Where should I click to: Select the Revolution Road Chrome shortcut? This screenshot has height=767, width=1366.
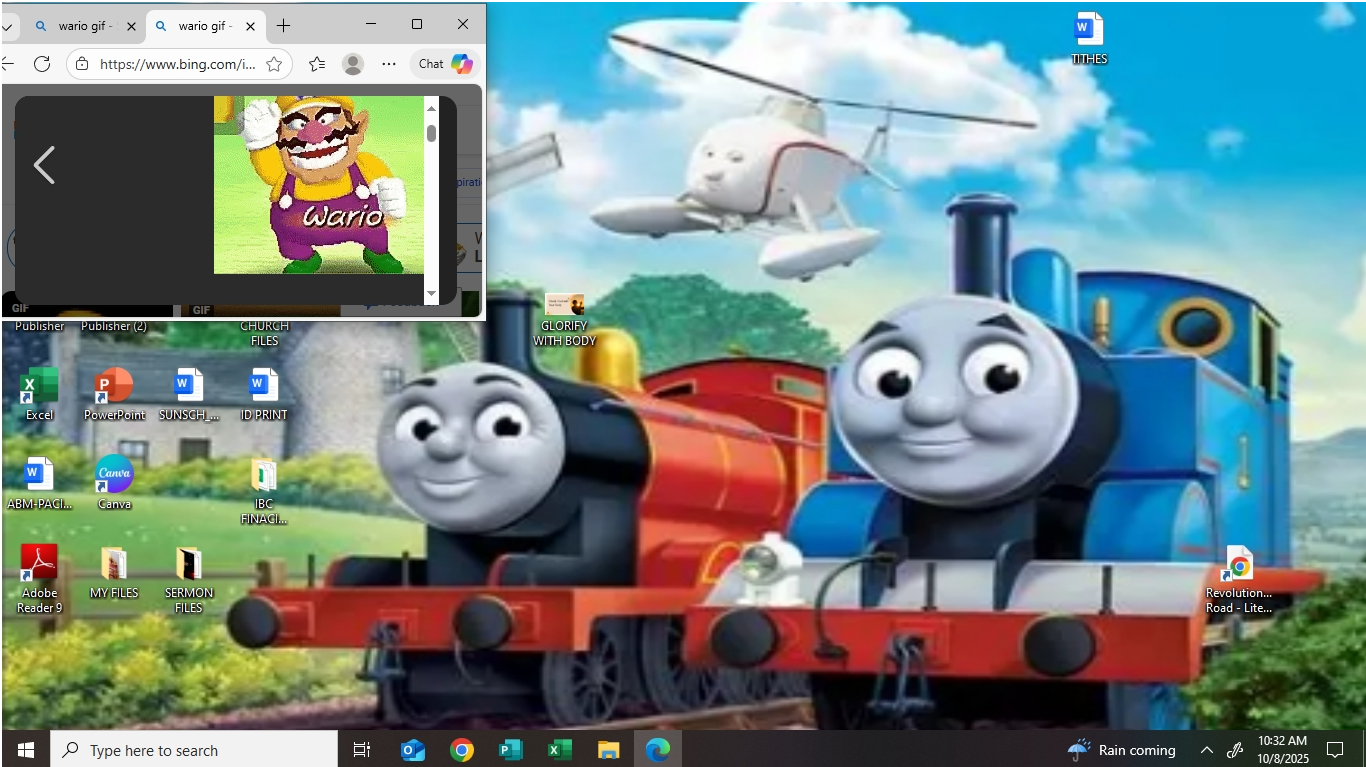tap(1239, 579)
